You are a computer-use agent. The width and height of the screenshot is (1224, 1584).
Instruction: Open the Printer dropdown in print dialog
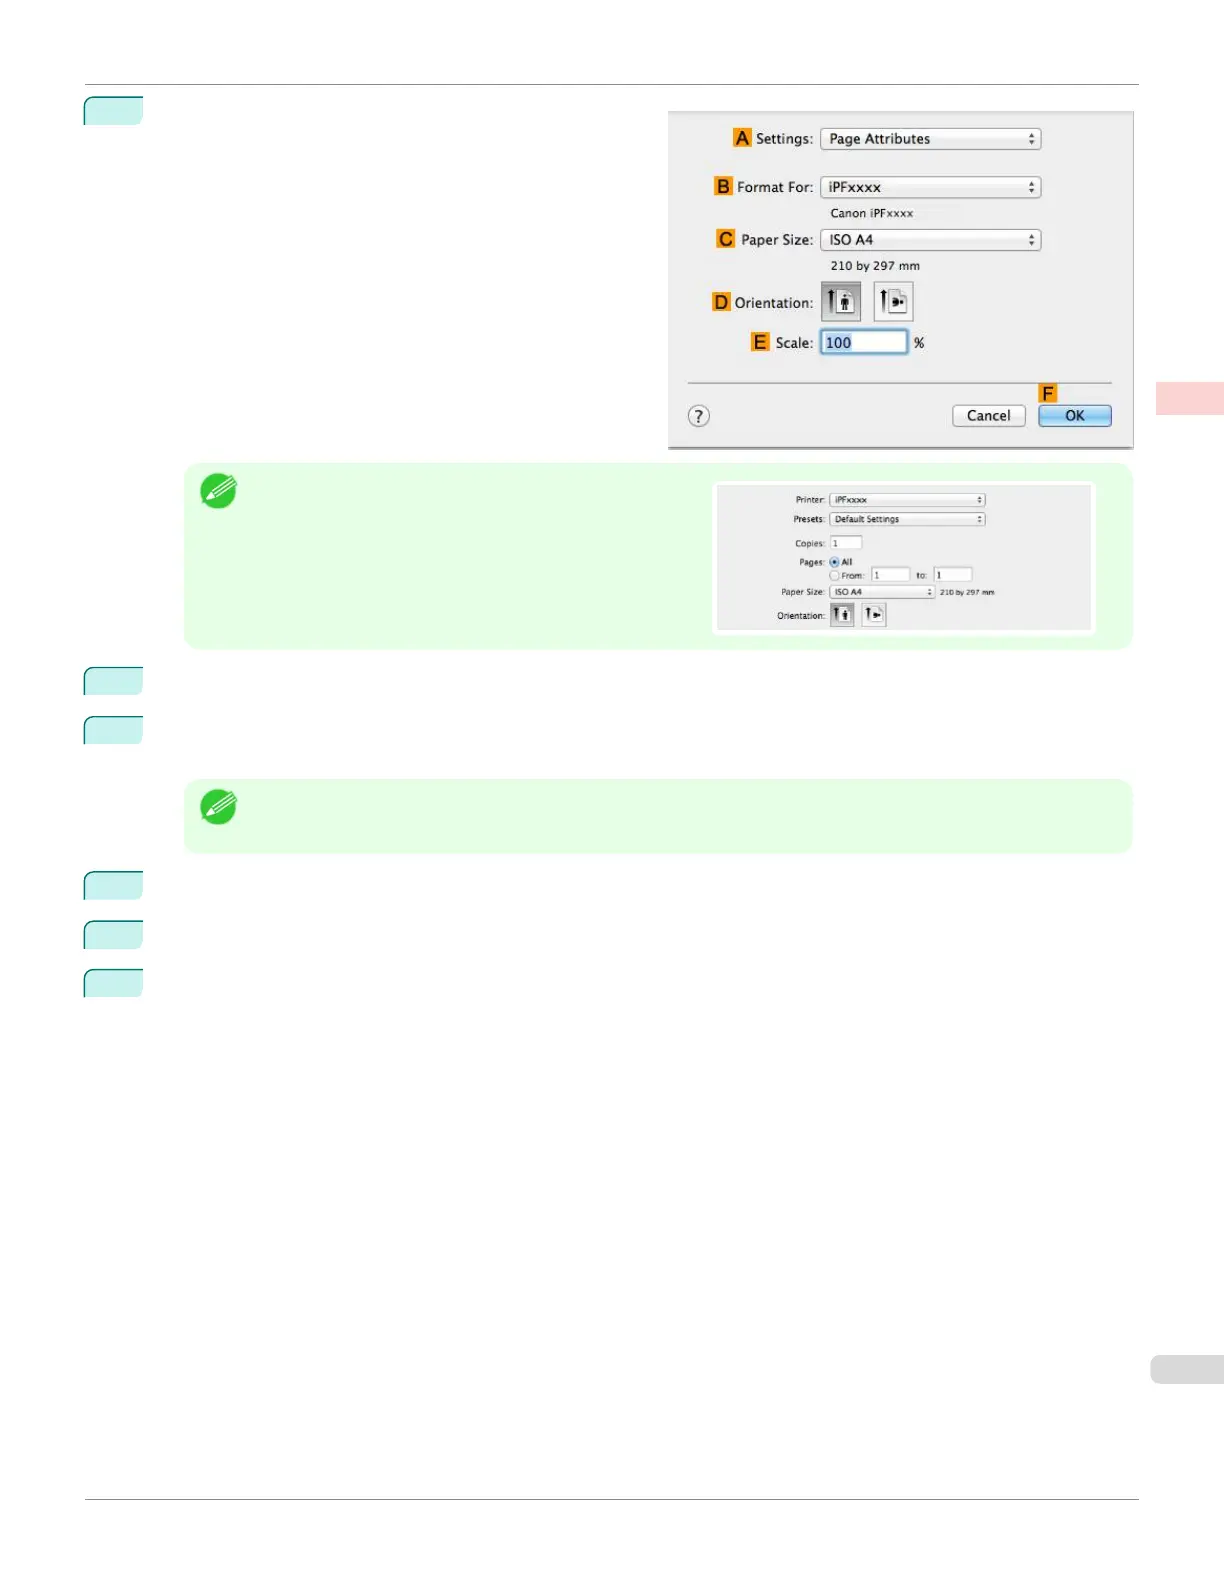pyautogui.click(x=908, y=500)
